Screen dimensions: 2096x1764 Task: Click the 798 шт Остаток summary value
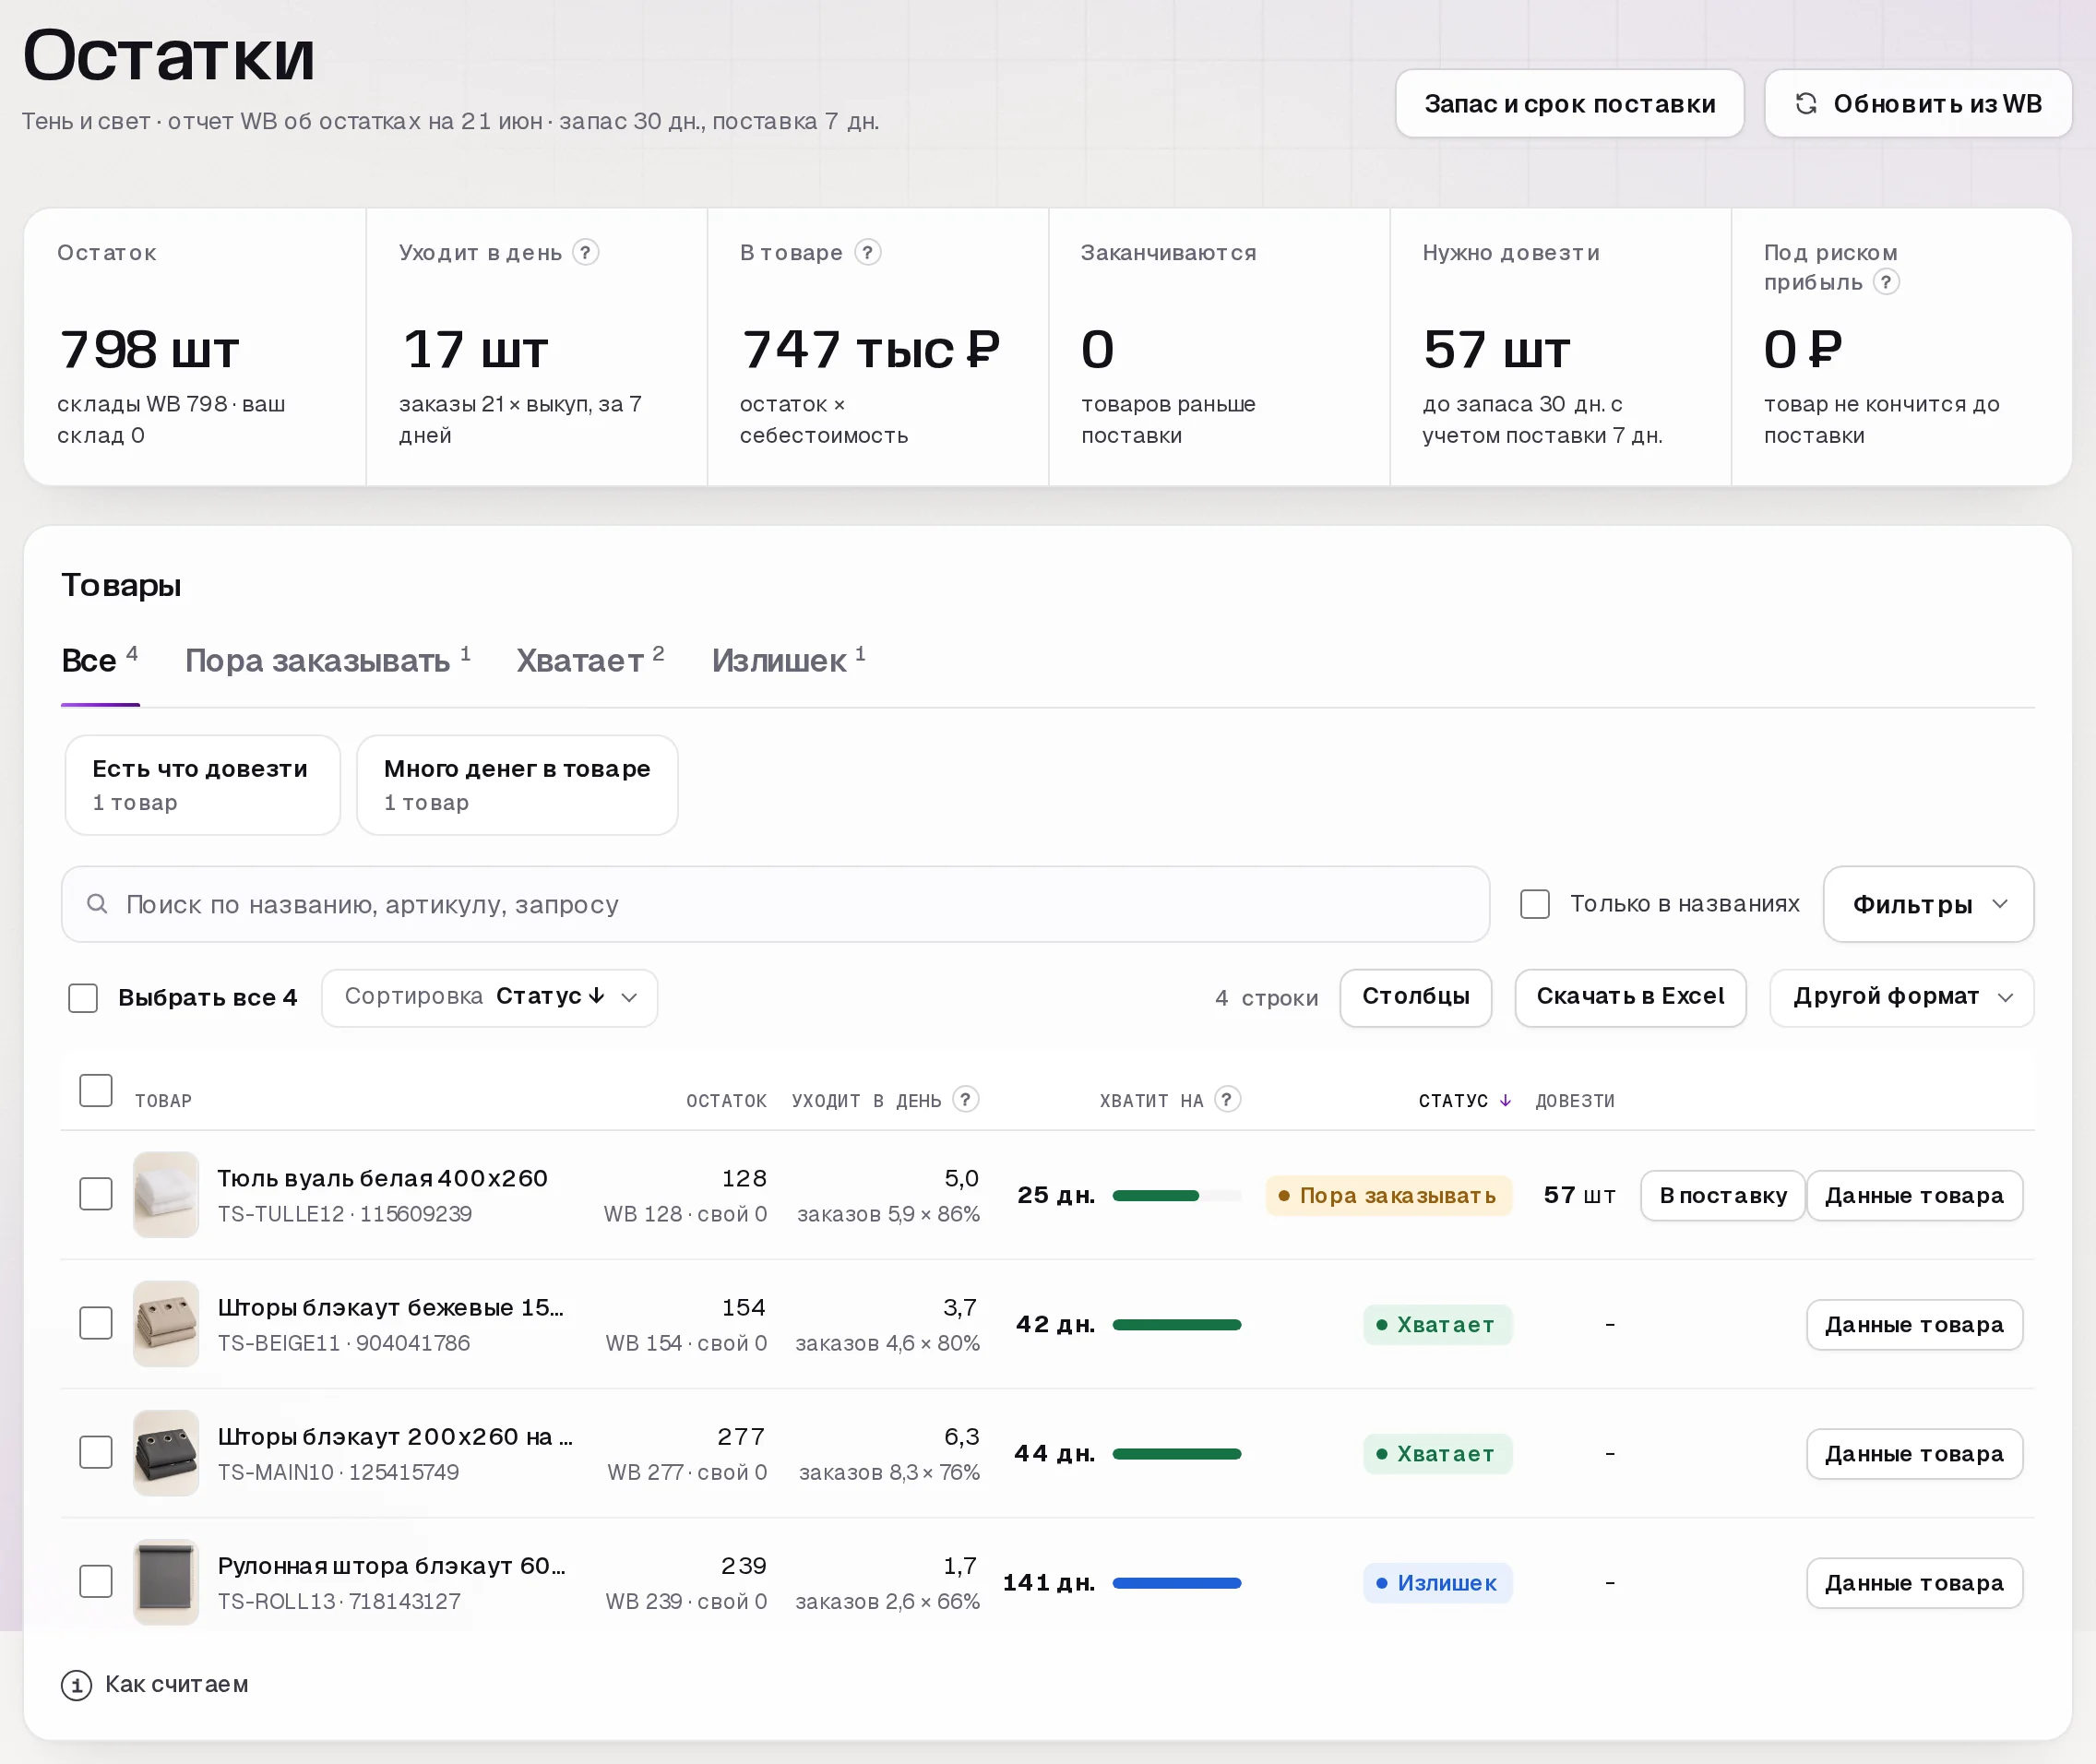pyautogui.click(x=149, y=350)
